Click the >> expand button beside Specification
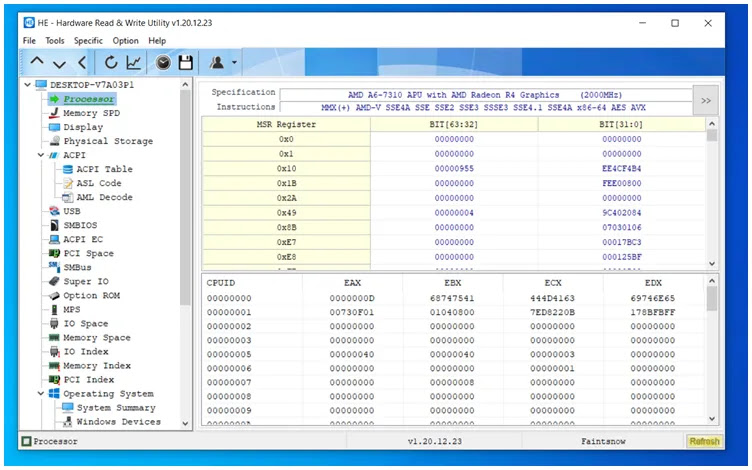Viewport: 752px width, 470px height. click(x=705, y=100)
